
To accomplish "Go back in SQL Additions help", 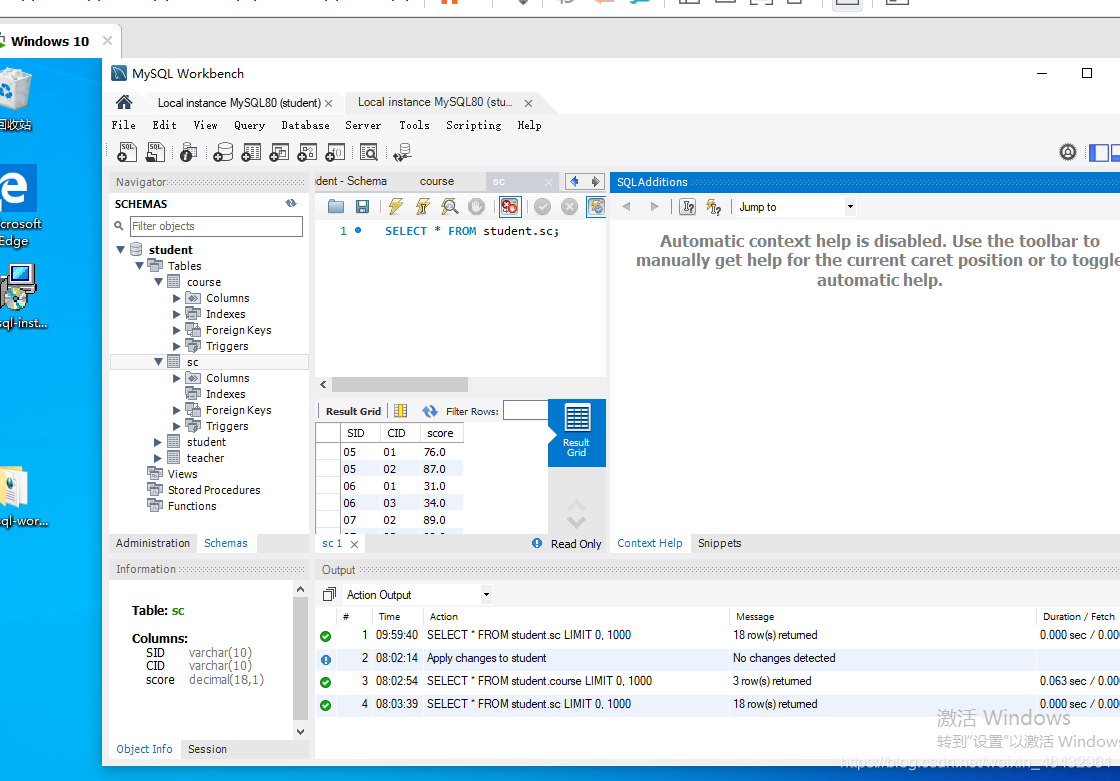I will [626, 207].
